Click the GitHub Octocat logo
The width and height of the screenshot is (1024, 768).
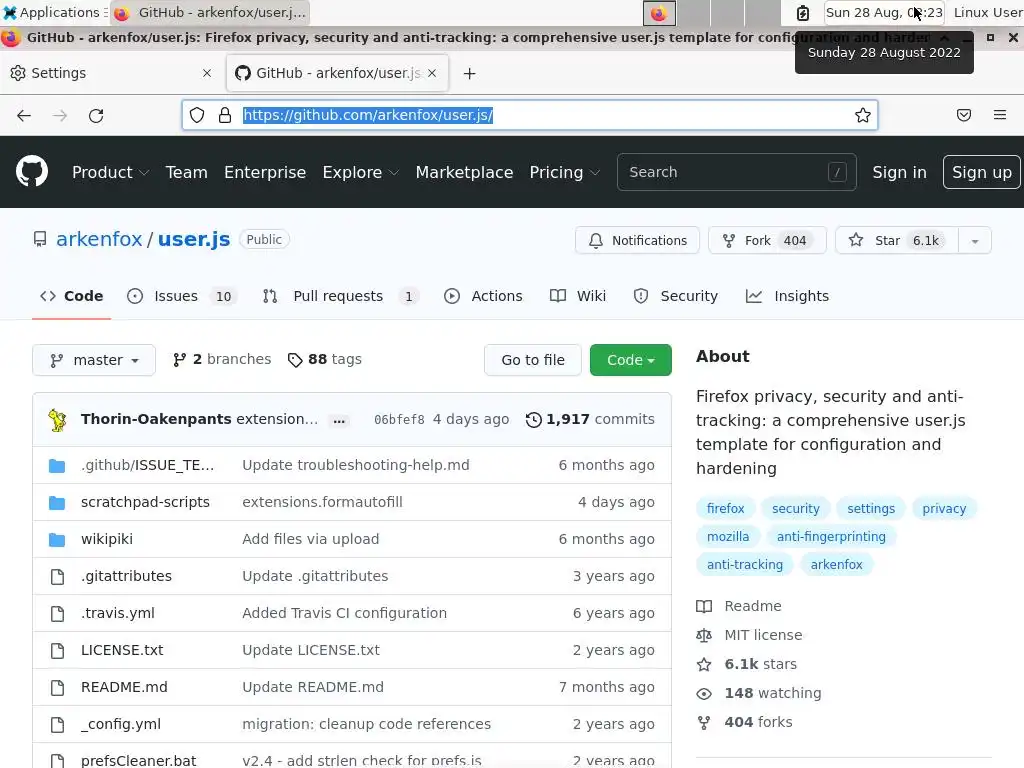tap(32, 172)
